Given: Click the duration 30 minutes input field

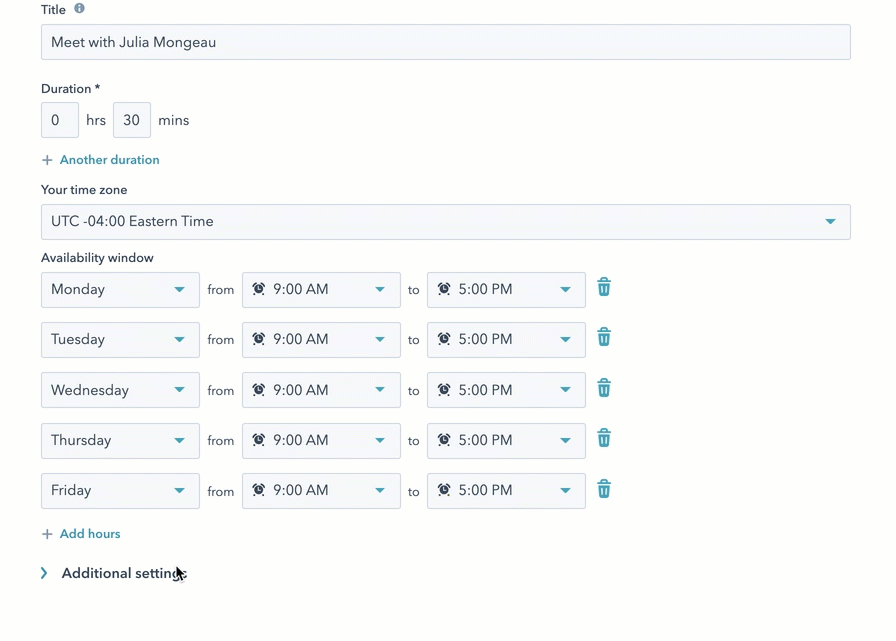Looking at the screenshot, I should (x=132, y=120).
